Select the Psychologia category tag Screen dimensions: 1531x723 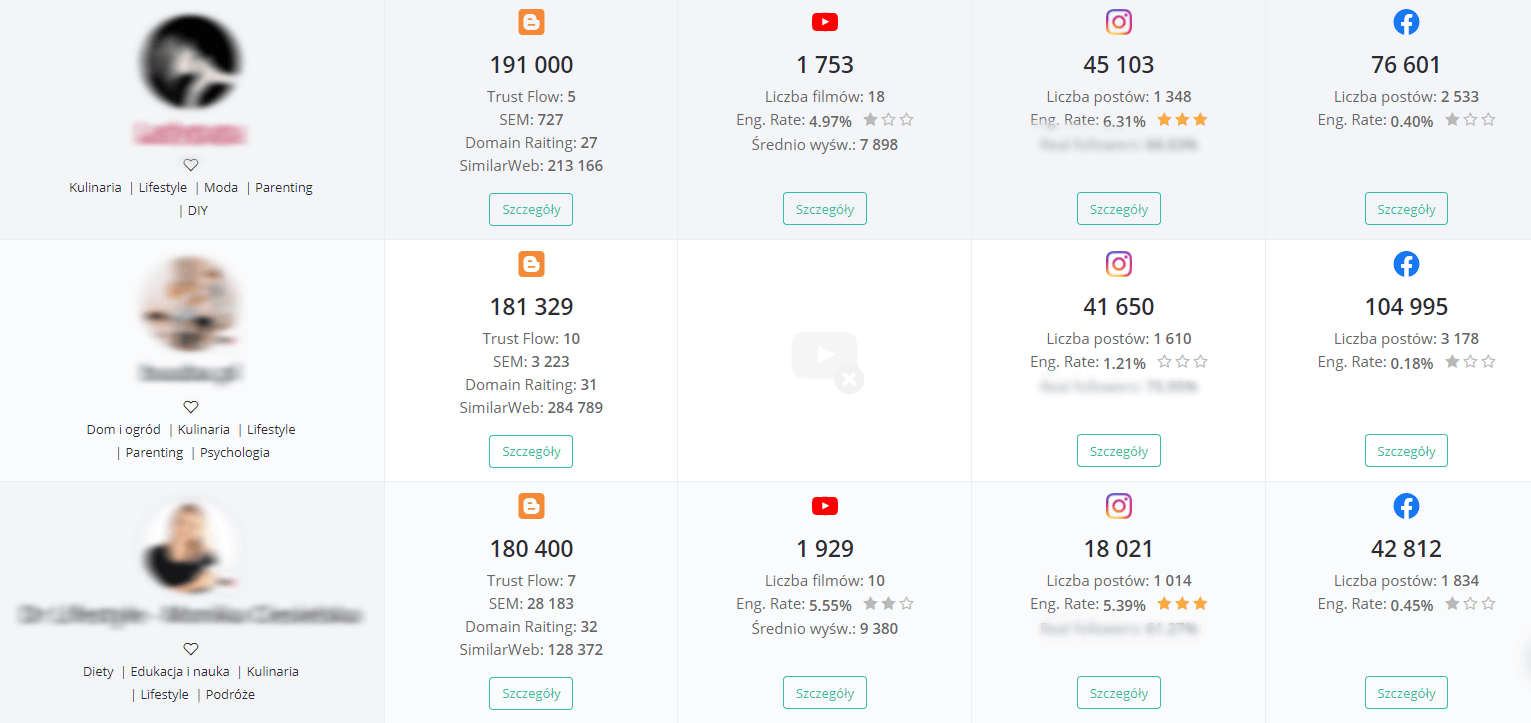(235, 453)
